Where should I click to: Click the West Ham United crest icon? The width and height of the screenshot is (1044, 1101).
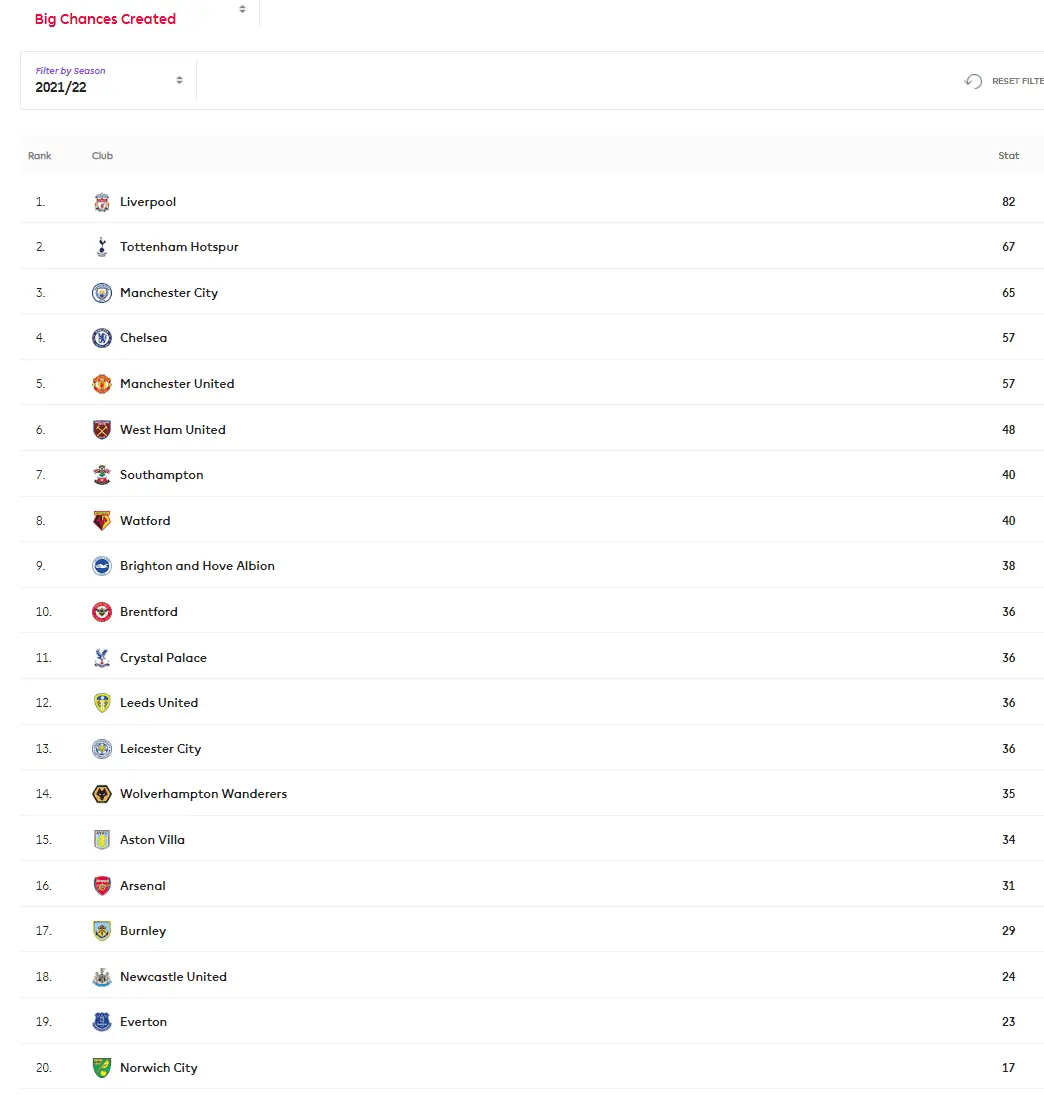102,430
